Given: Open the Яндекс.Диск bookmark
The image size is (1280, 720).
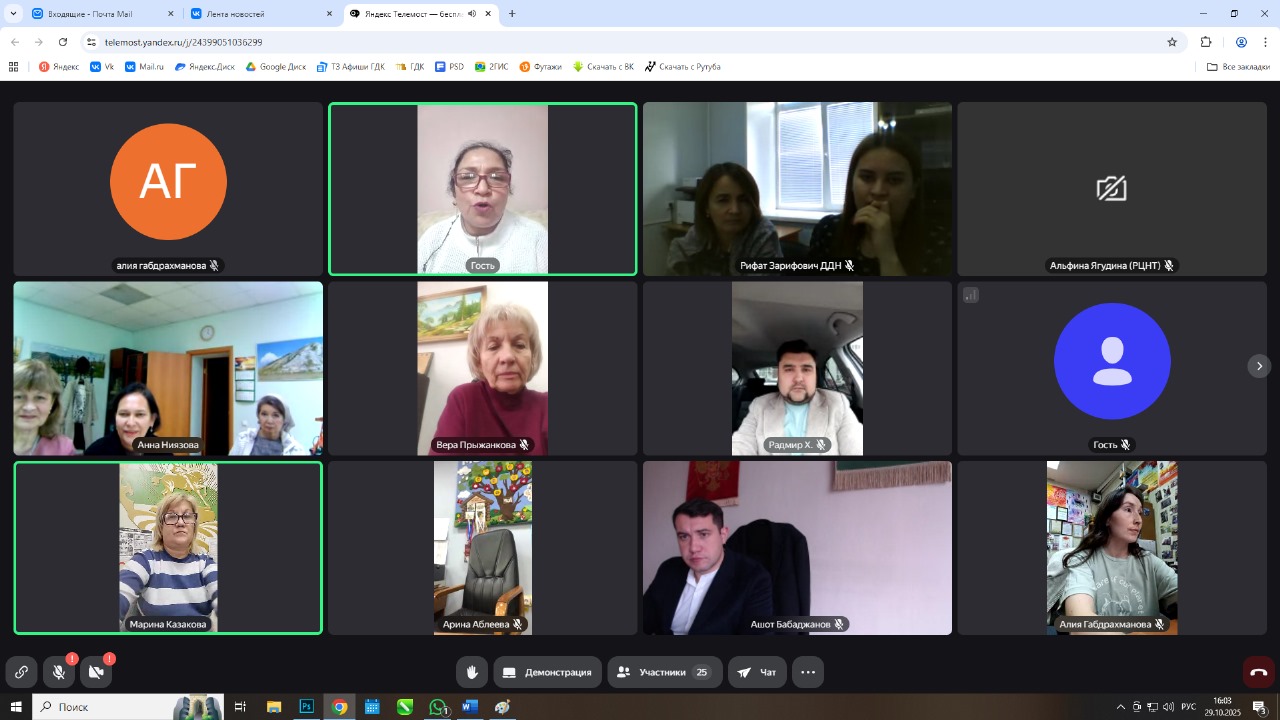Looking at the screenshot, I should pyautogui.click(x=205, y=67).
